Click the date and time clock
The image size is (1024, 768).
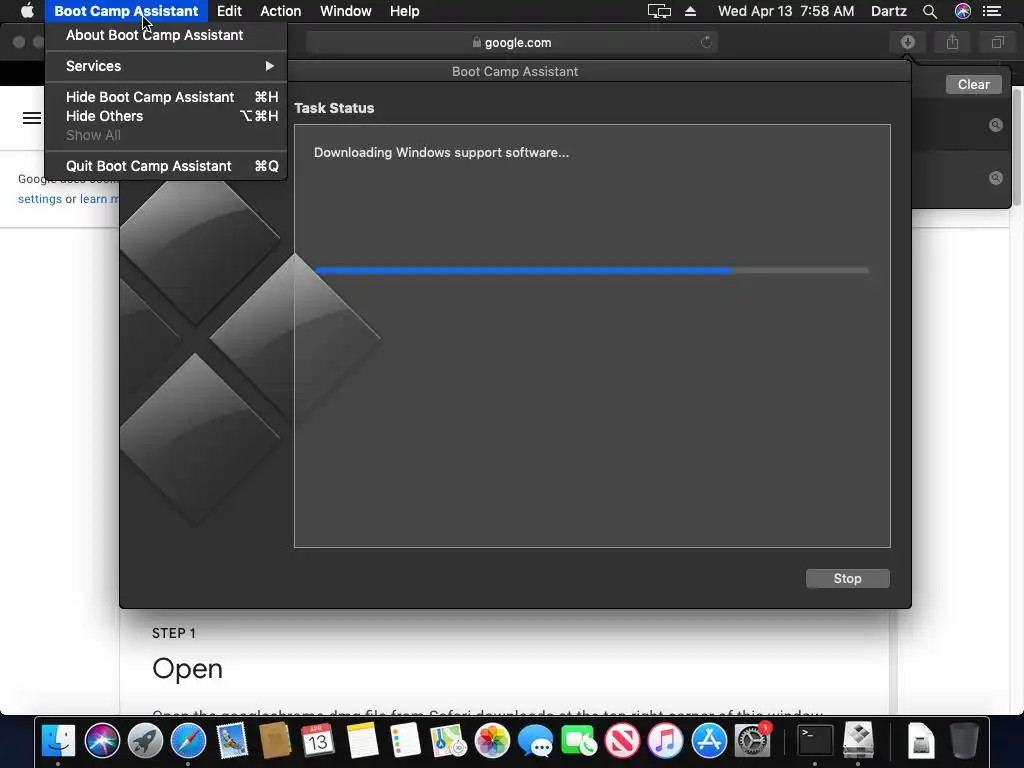tap(786, 11)
